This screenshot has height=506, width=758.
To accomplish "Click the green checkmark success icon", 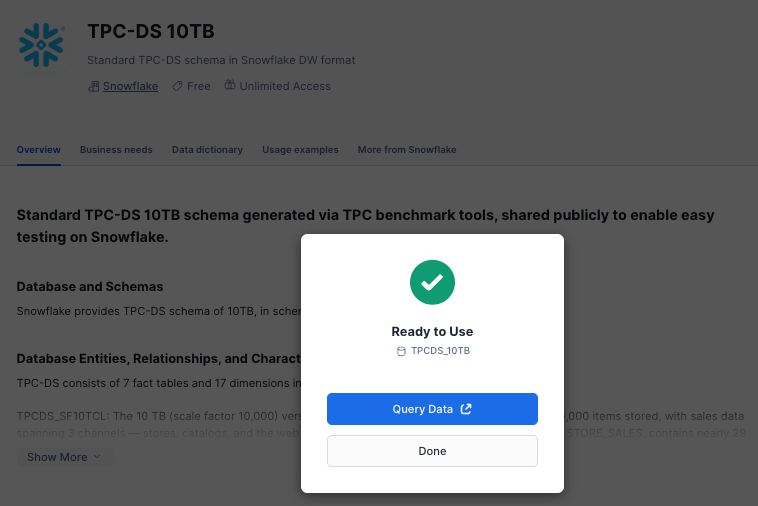I will click(432, 282).
